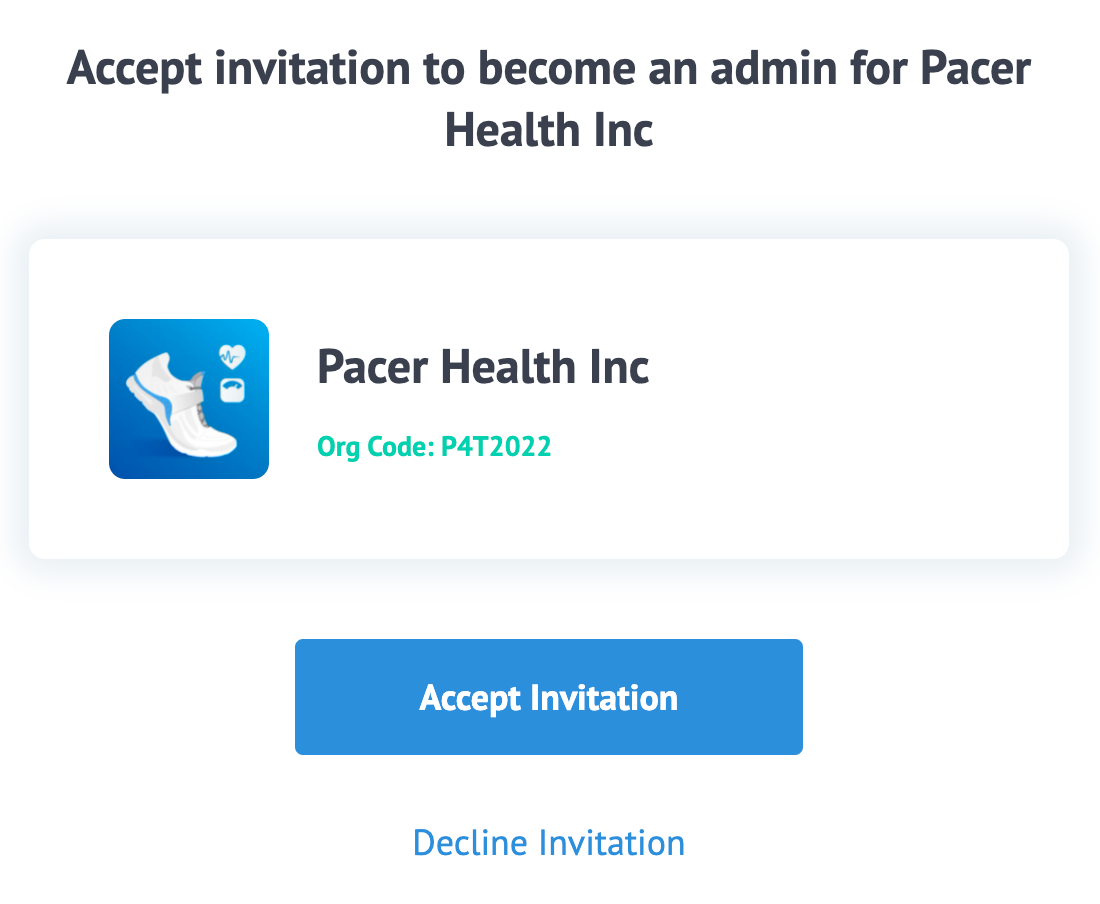Click the 'Org Code:' label
Image resolution: width=1100 pixels, height=904 pixels.
tap(376, 447)
